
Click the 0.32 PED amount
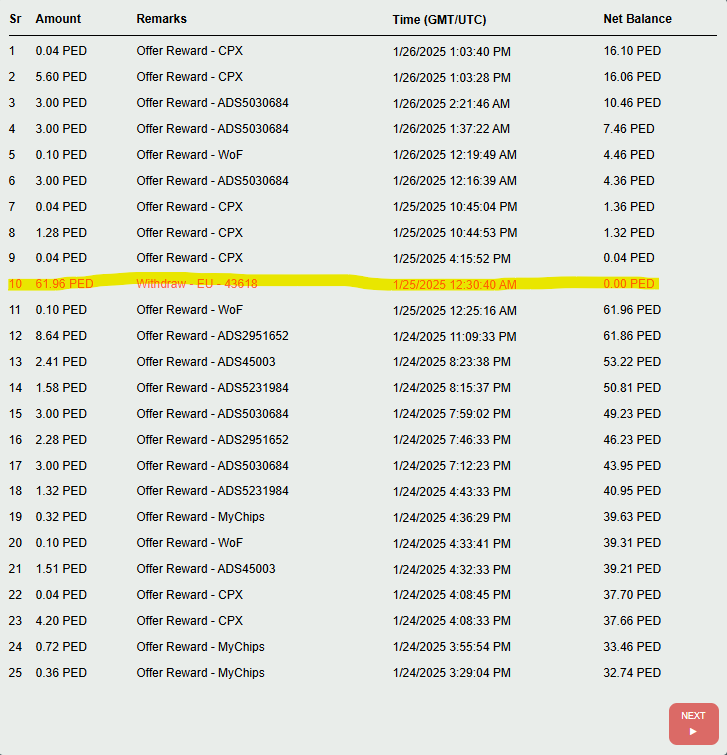click(x=61, y=517)
